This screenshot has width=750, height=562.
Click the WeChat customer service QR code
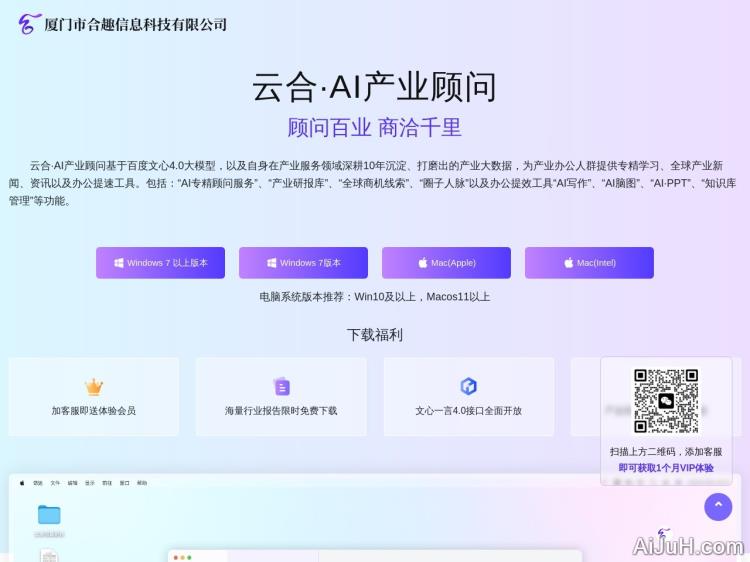[666, 401]
